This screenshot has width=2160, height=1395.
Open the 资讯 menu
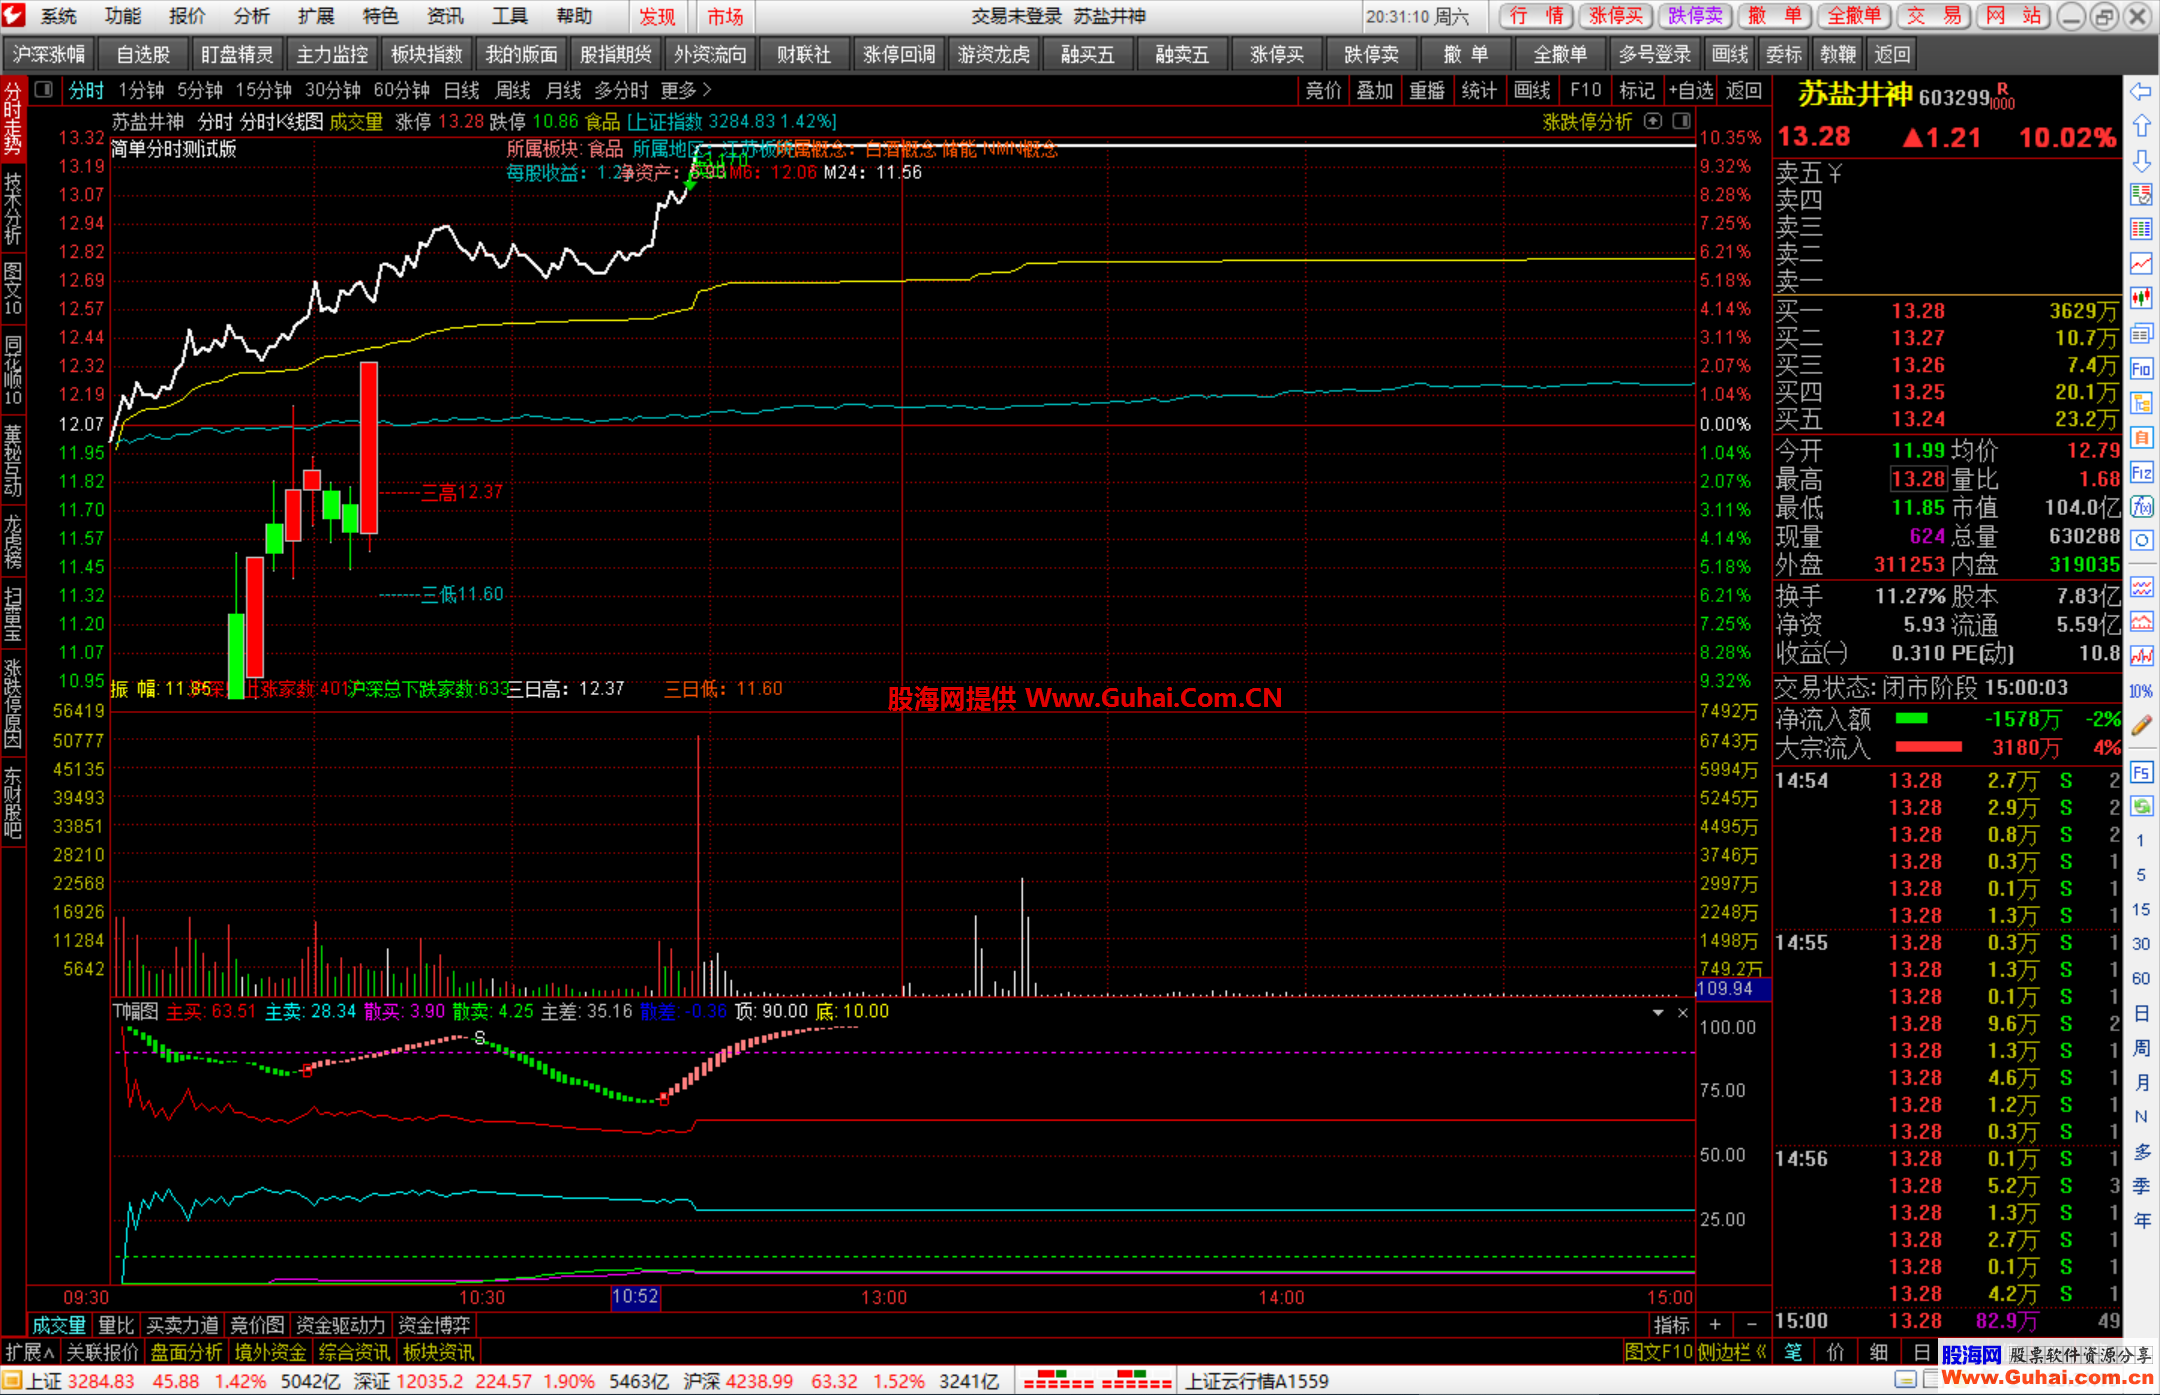pyautogui.click(x=445, y=16)
